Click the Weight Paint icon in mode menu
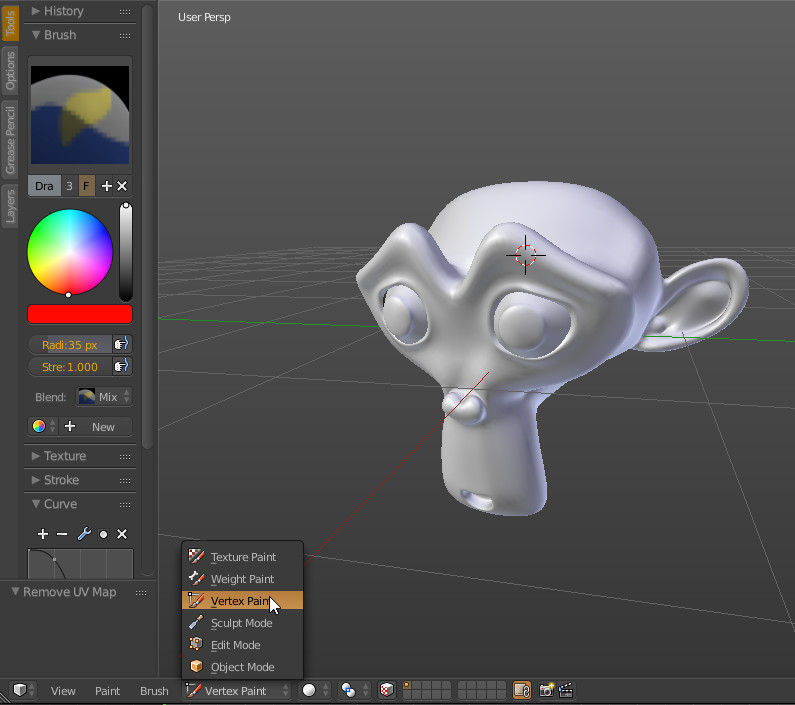Viewport: 795px width, 705px height. coord(196,578)
